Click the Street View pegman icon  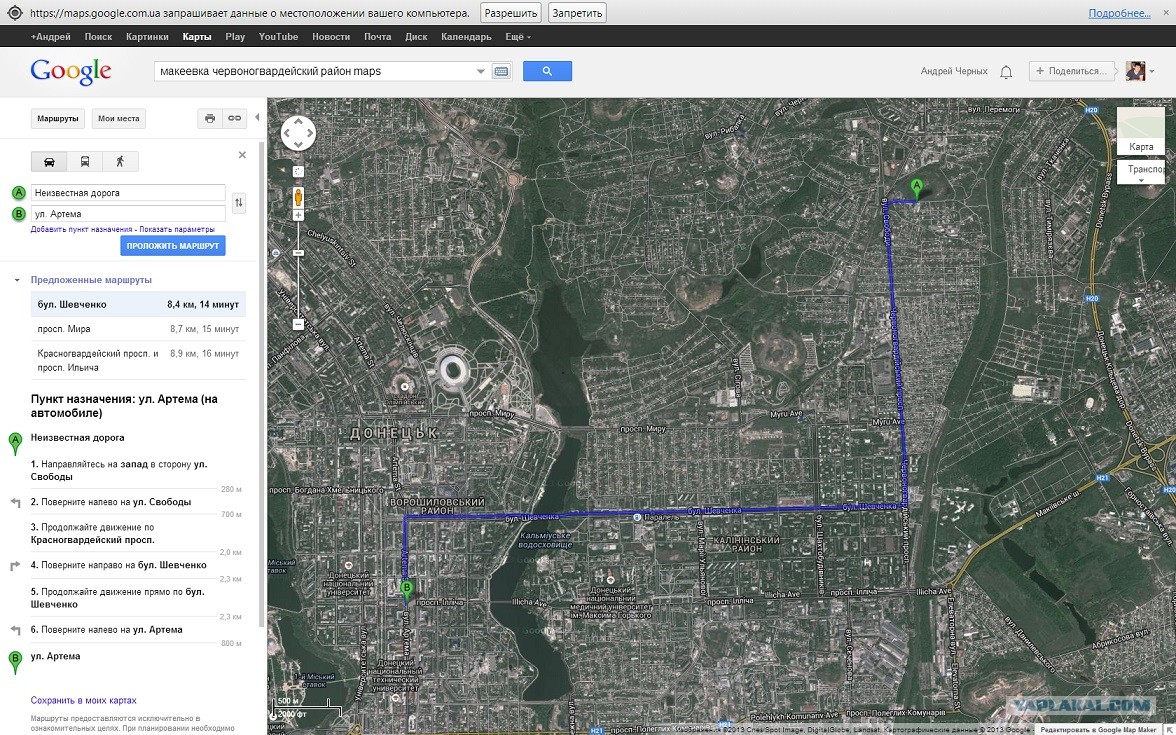pyautogui.click(x=298, y=197)
